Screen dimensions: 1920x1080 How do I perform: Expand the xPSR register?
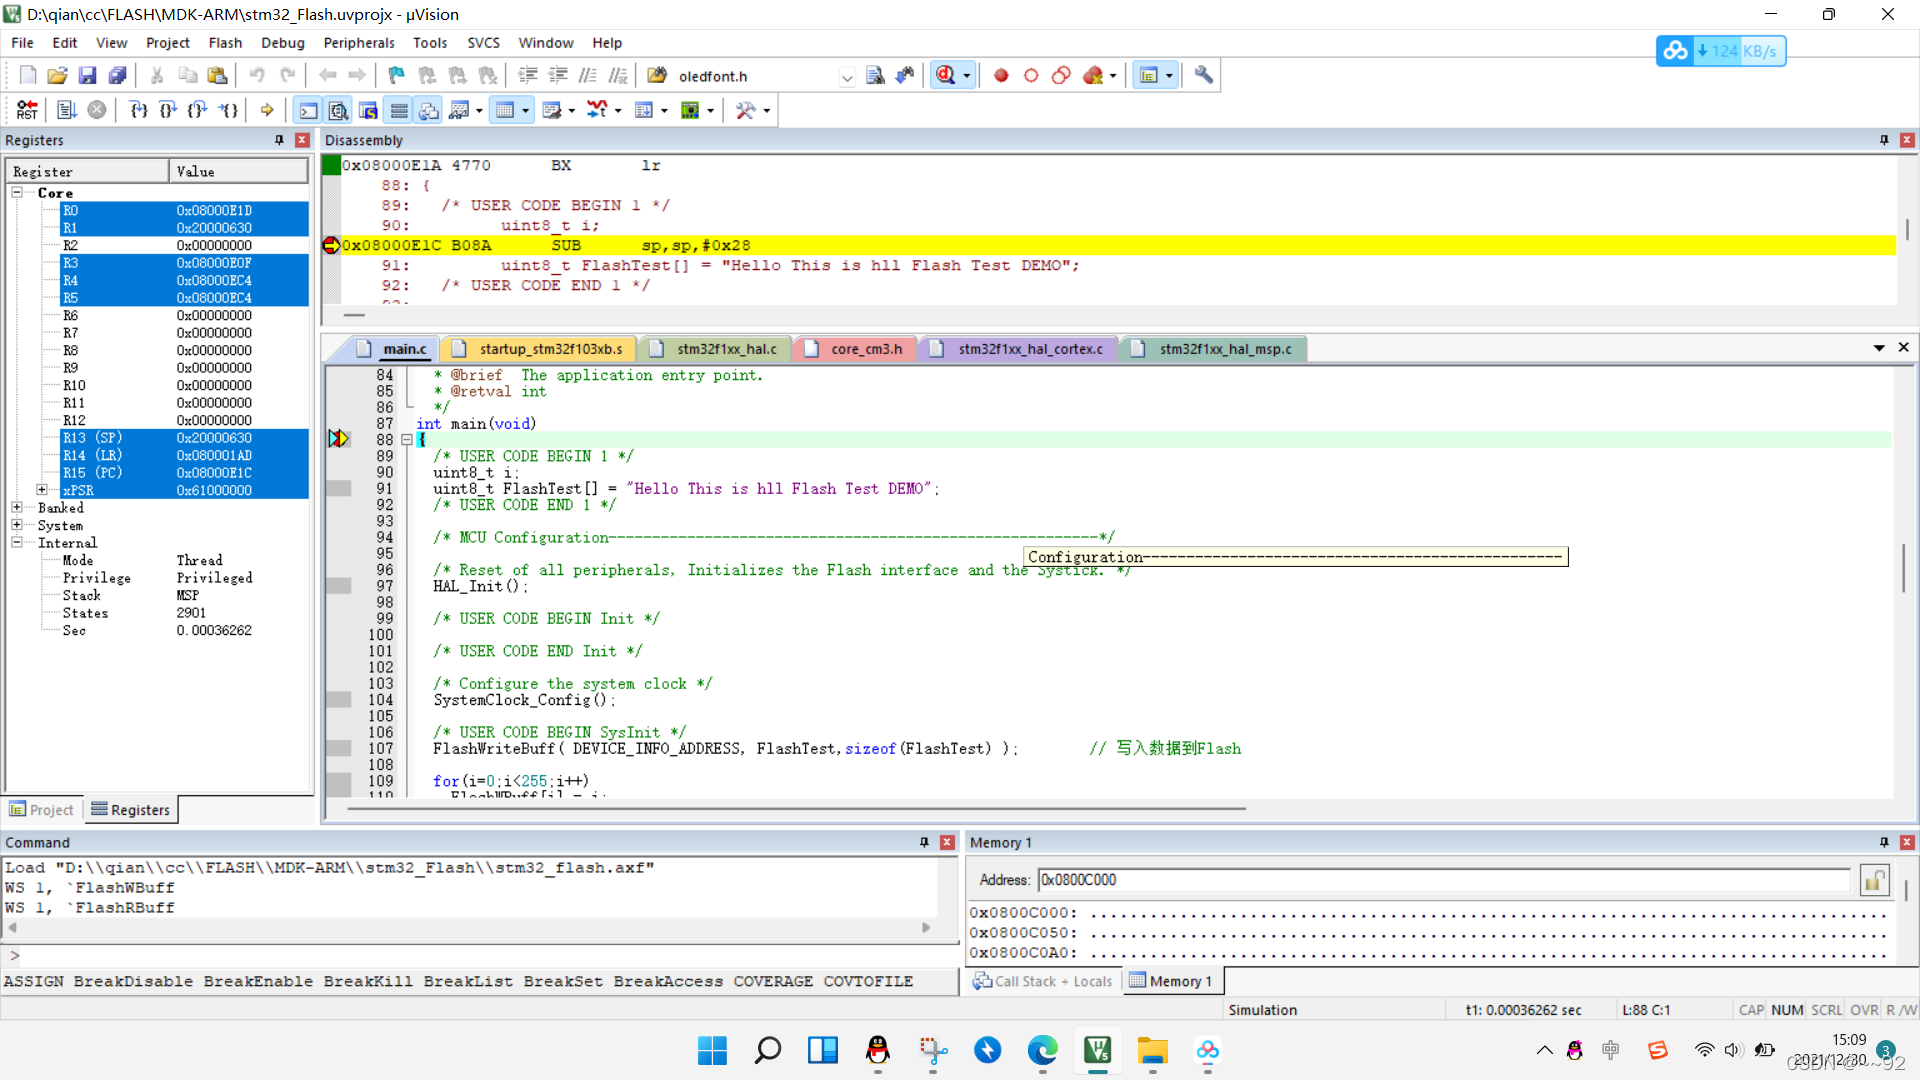pyautogui.click(x=42, y=490)
